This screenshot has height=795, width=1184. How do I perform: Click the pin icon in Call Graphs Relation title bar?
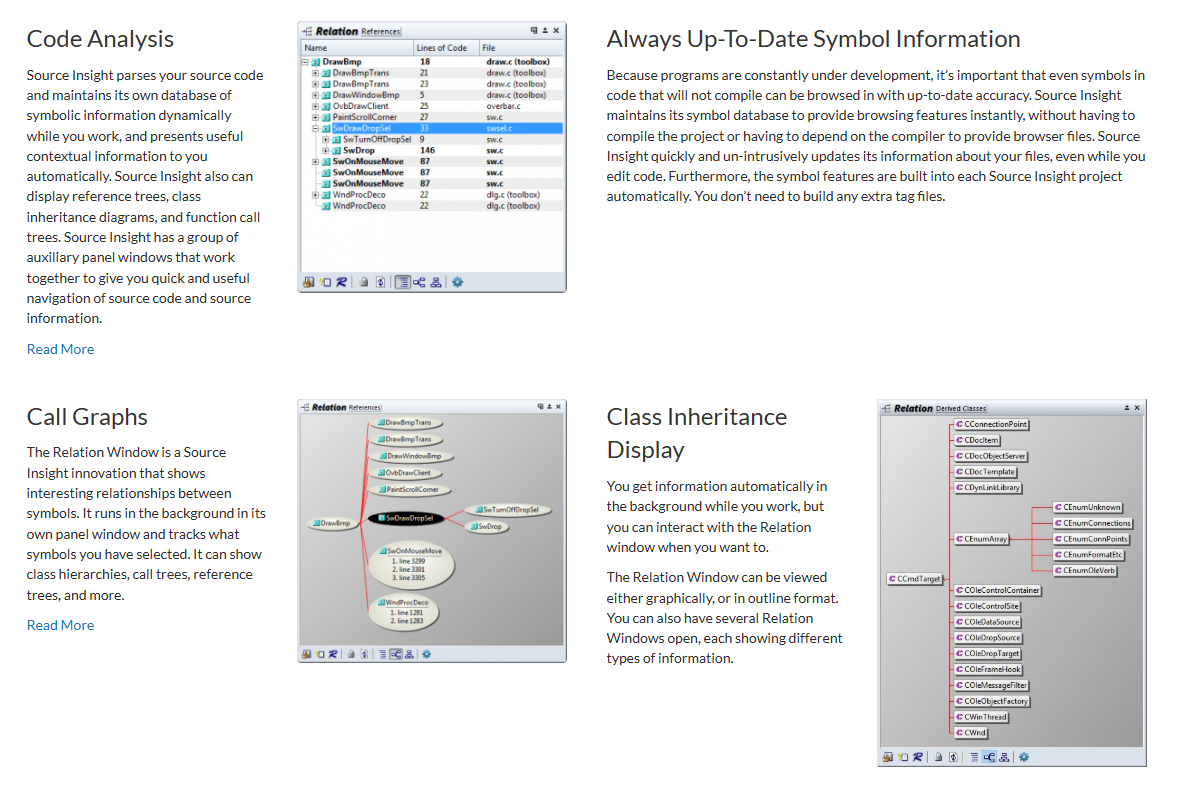click(549, 407)
